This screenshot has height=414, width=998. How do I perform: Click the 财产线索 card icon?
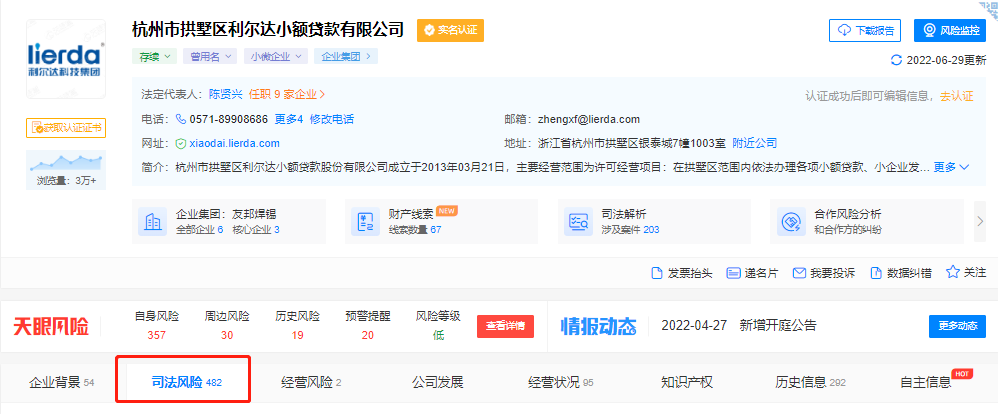[365, 222]
